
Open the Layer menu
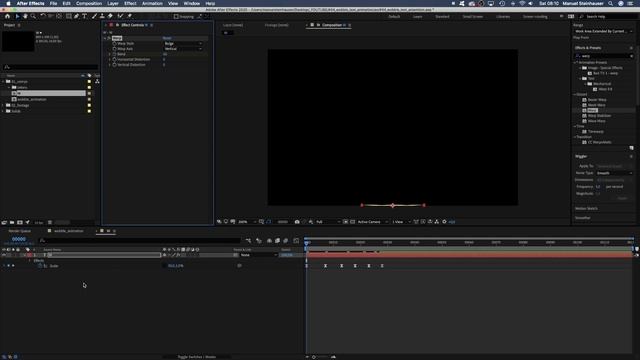coord(113,3)
